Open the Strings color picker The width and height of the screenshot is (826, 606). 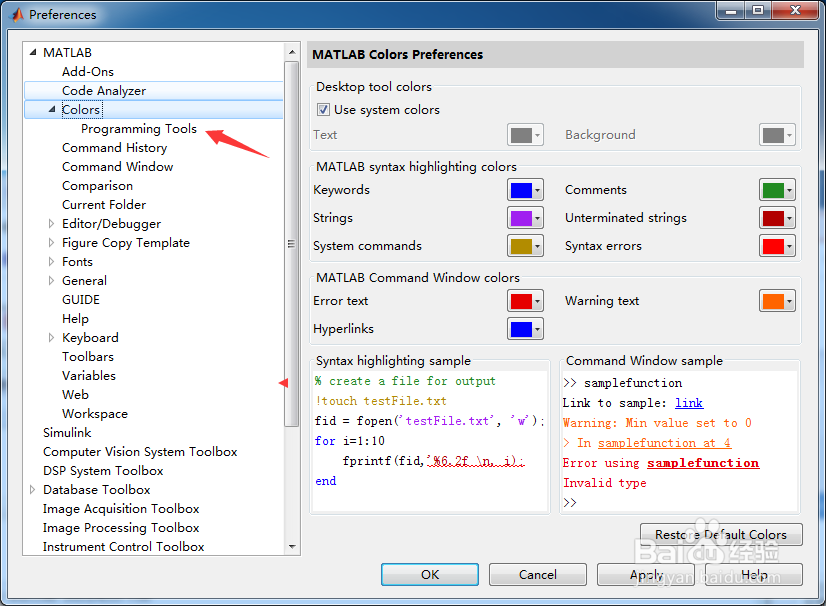click(x=525, y=218)
